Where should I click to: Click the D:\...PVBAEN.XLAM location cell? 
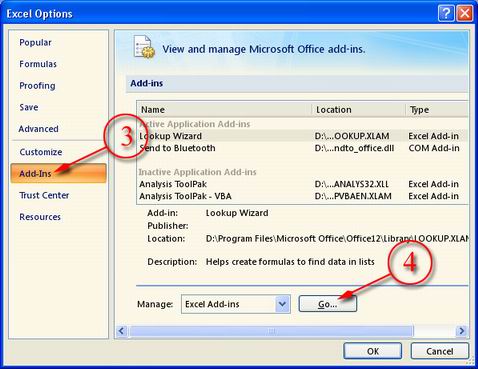point(353,196)
